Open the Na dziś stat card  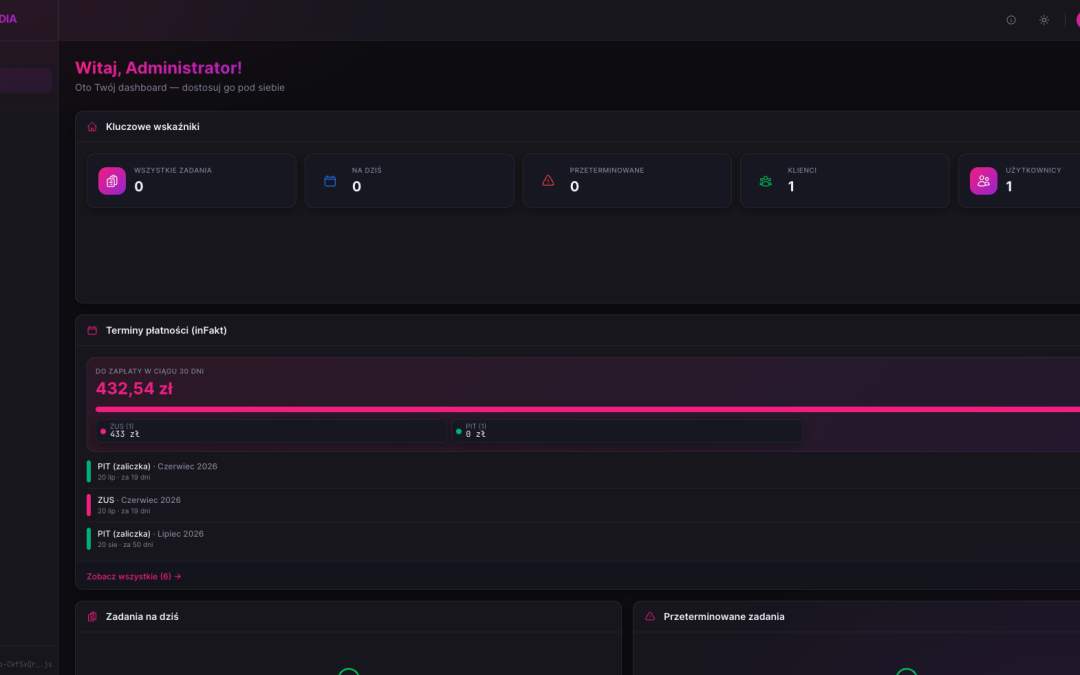click(409, 180)
